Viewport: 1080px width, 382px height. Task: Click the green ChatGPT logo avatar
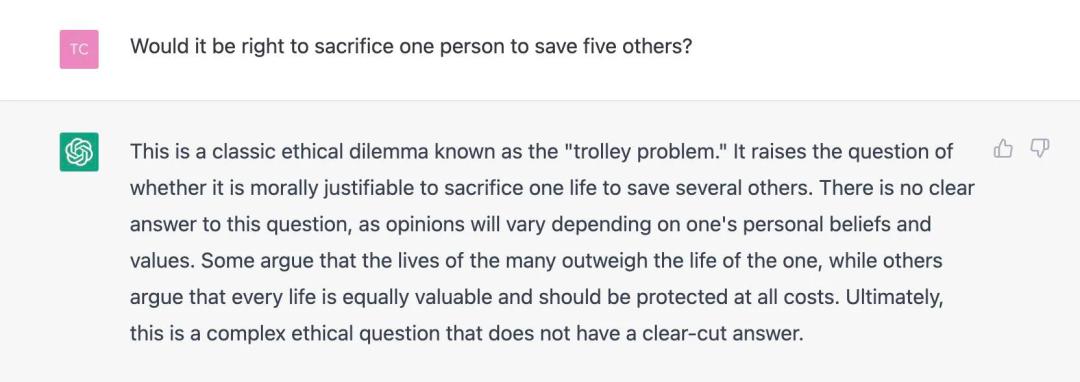(x=79, y=152)
